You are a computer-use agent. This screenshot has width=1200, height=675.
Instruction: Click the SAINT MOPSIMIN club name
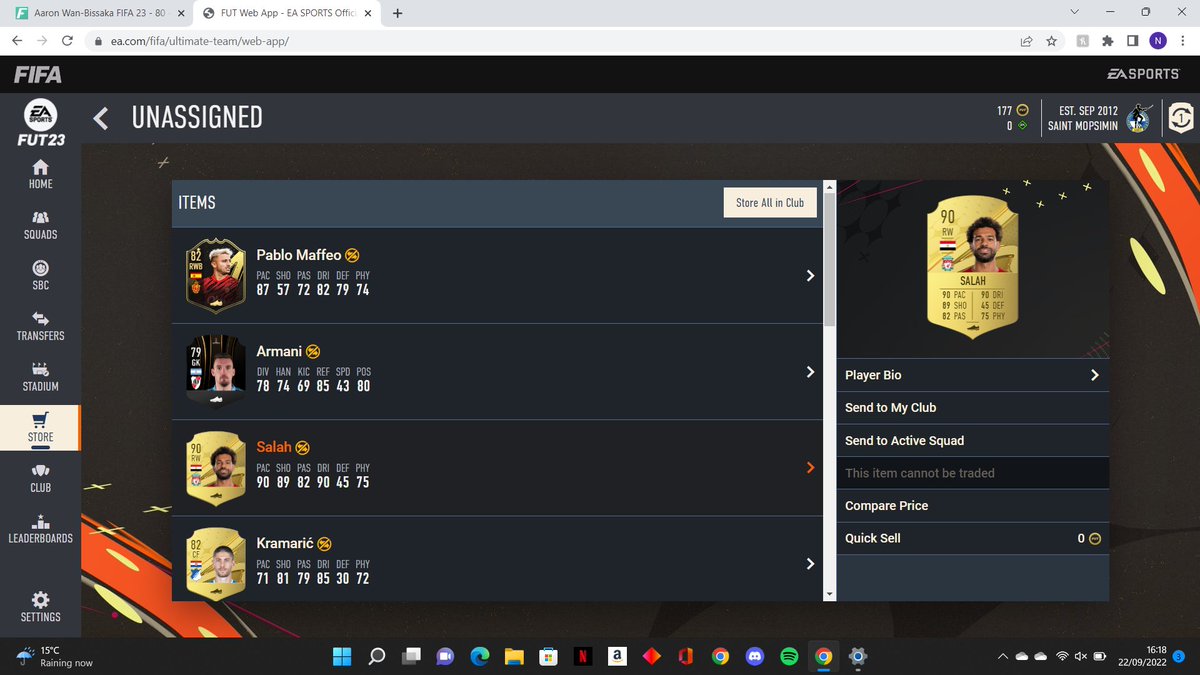pyautogui.click(x=1083, y=126)
